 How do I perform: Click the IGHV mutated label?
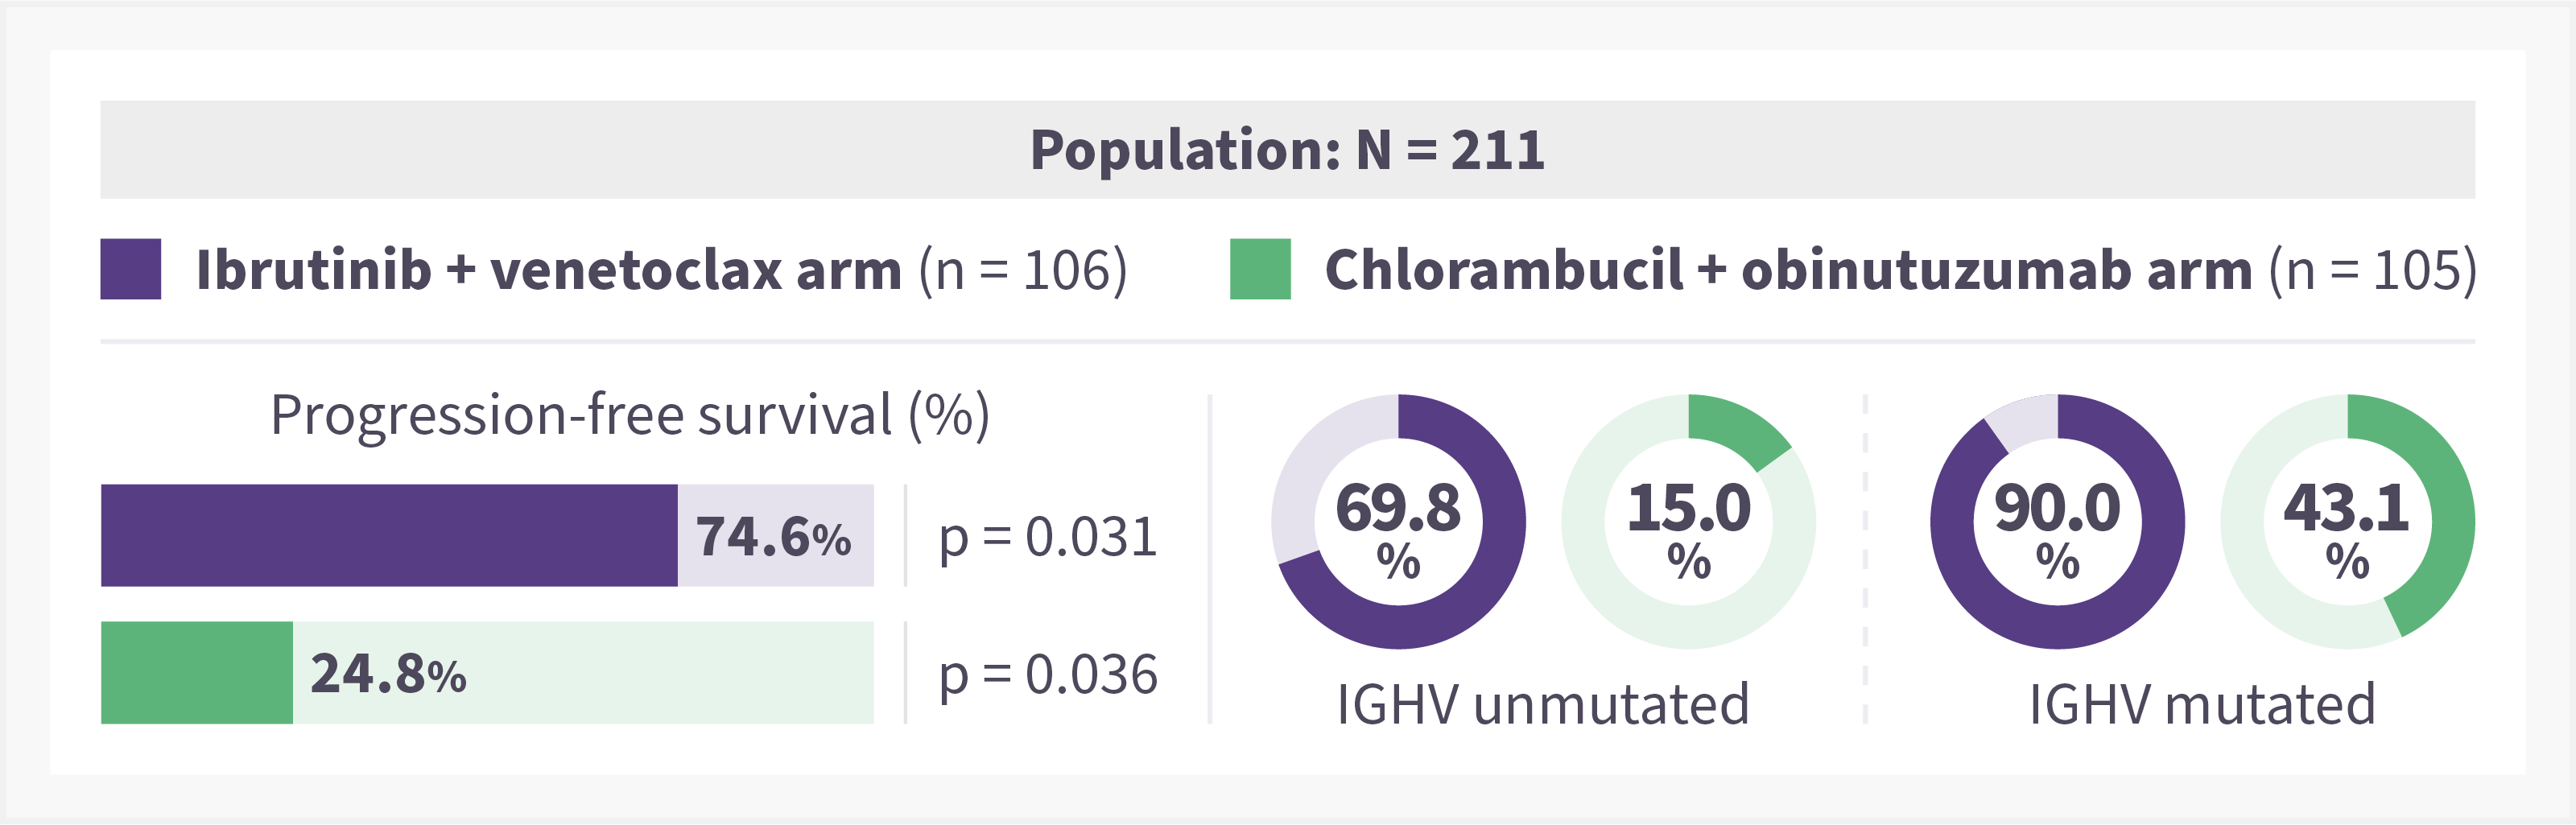[x=2202, y=704]
